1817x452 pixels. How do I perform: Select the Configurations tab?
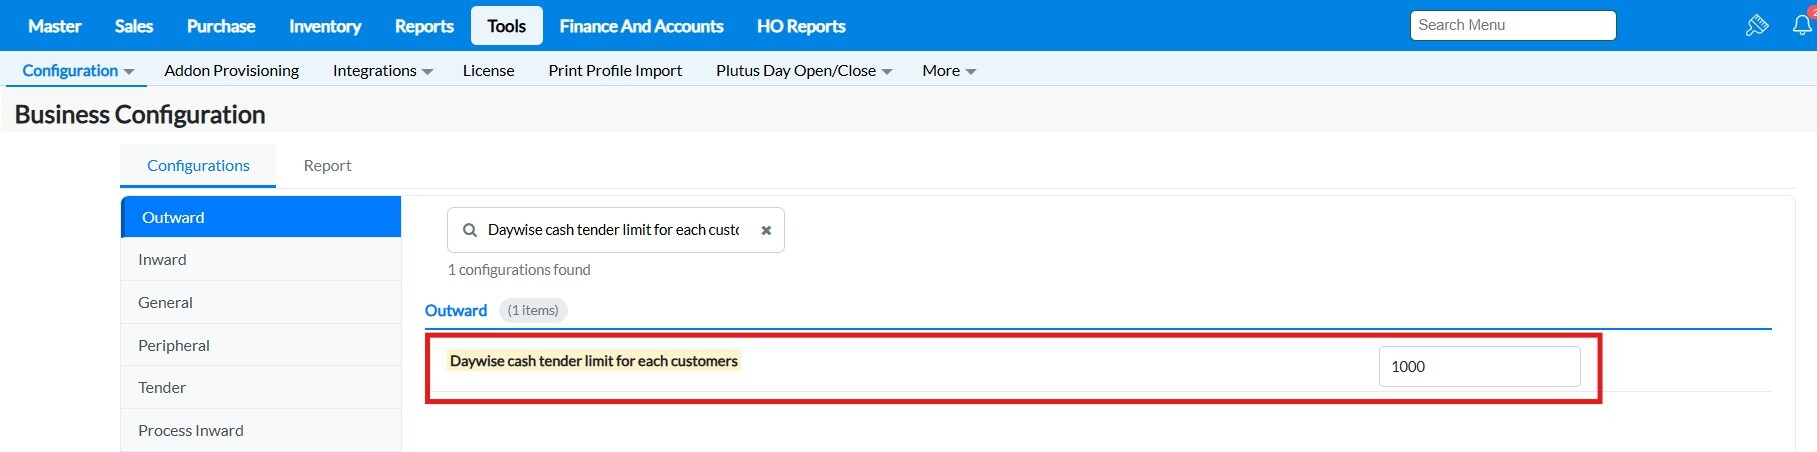click(198, 166)
